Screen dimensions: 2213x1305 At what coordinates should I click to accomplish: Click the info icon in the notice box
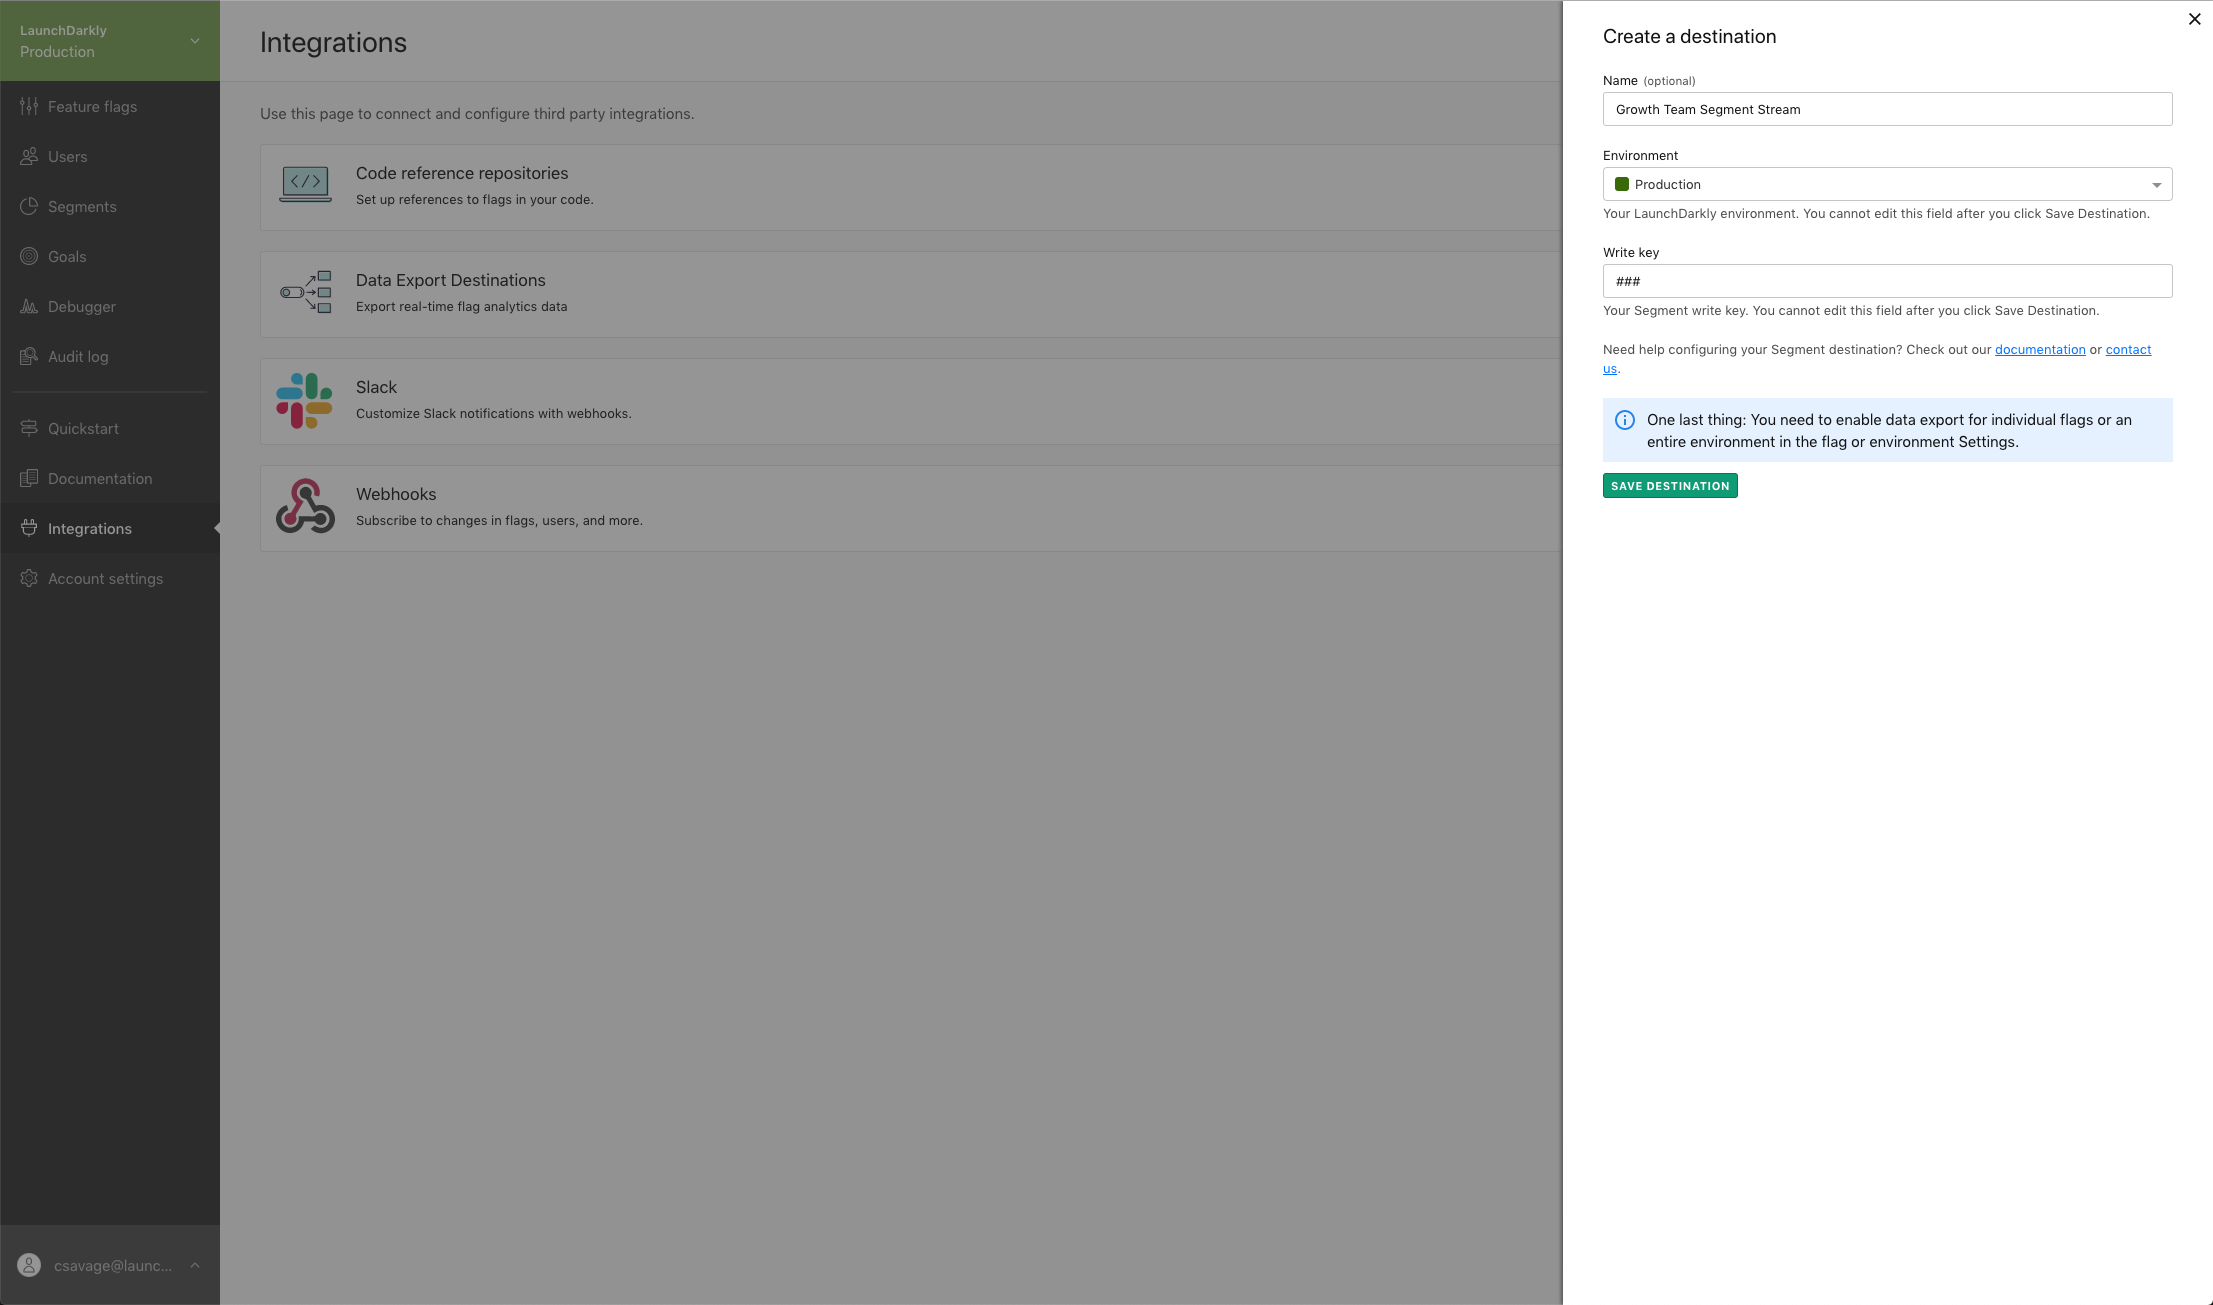click(1625, 420)
